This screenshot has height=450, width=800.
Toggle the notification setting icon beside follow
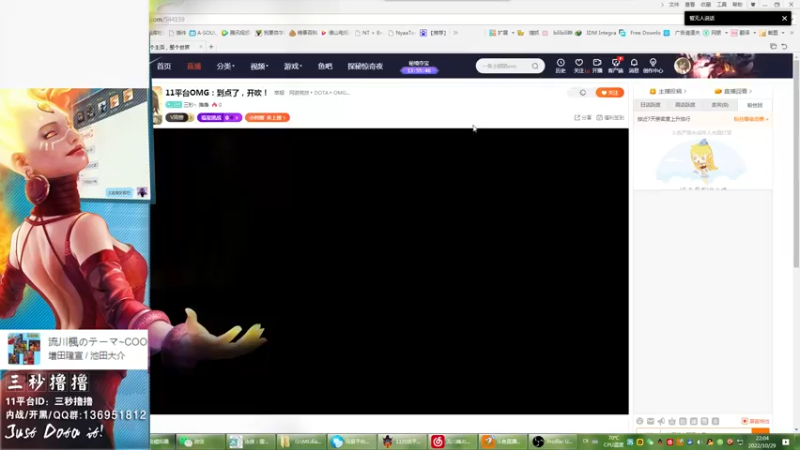click(x=583, y=93)
